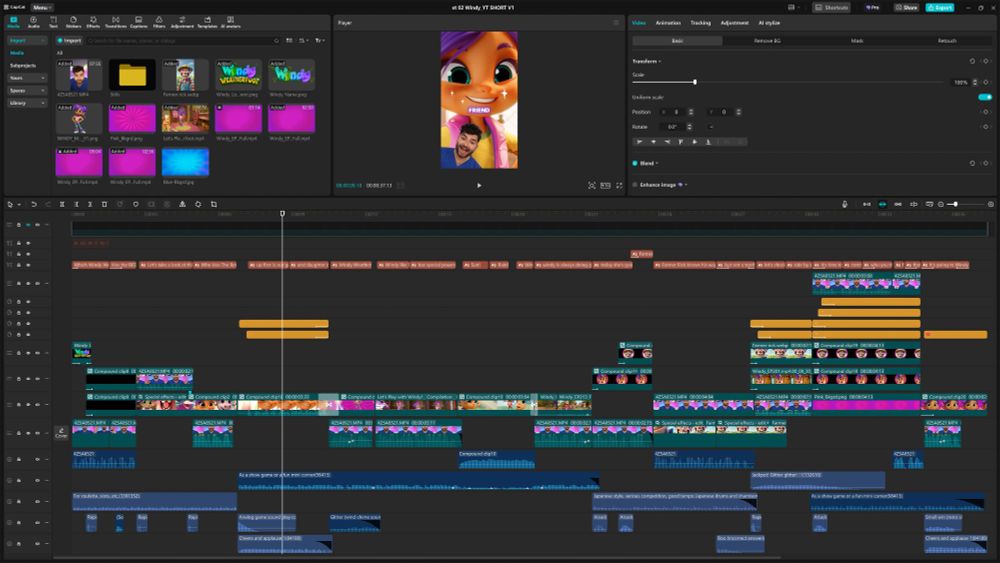Expand the Yours section in sidebar
Image resolution: width=1000 pixels, height=563 pixels.
click(27, 78)
